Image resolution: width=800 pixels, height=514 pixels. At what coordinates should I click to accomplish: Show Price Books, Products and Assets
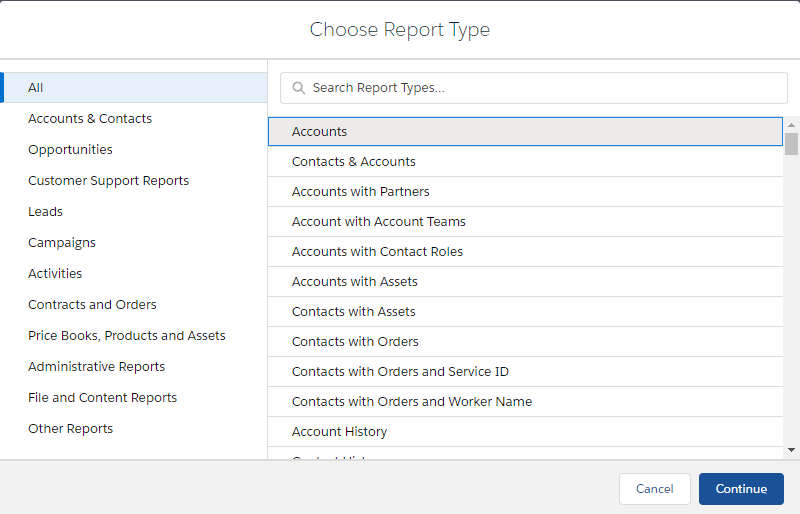127,336
